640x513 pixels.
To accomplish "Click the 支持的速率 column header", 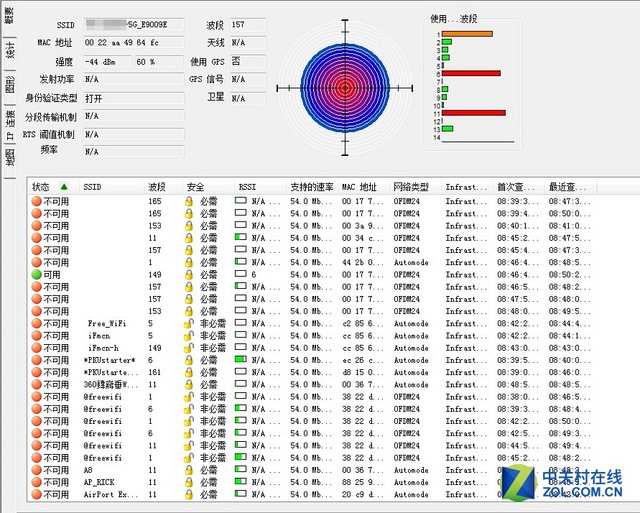I will (x=312, y=187).
